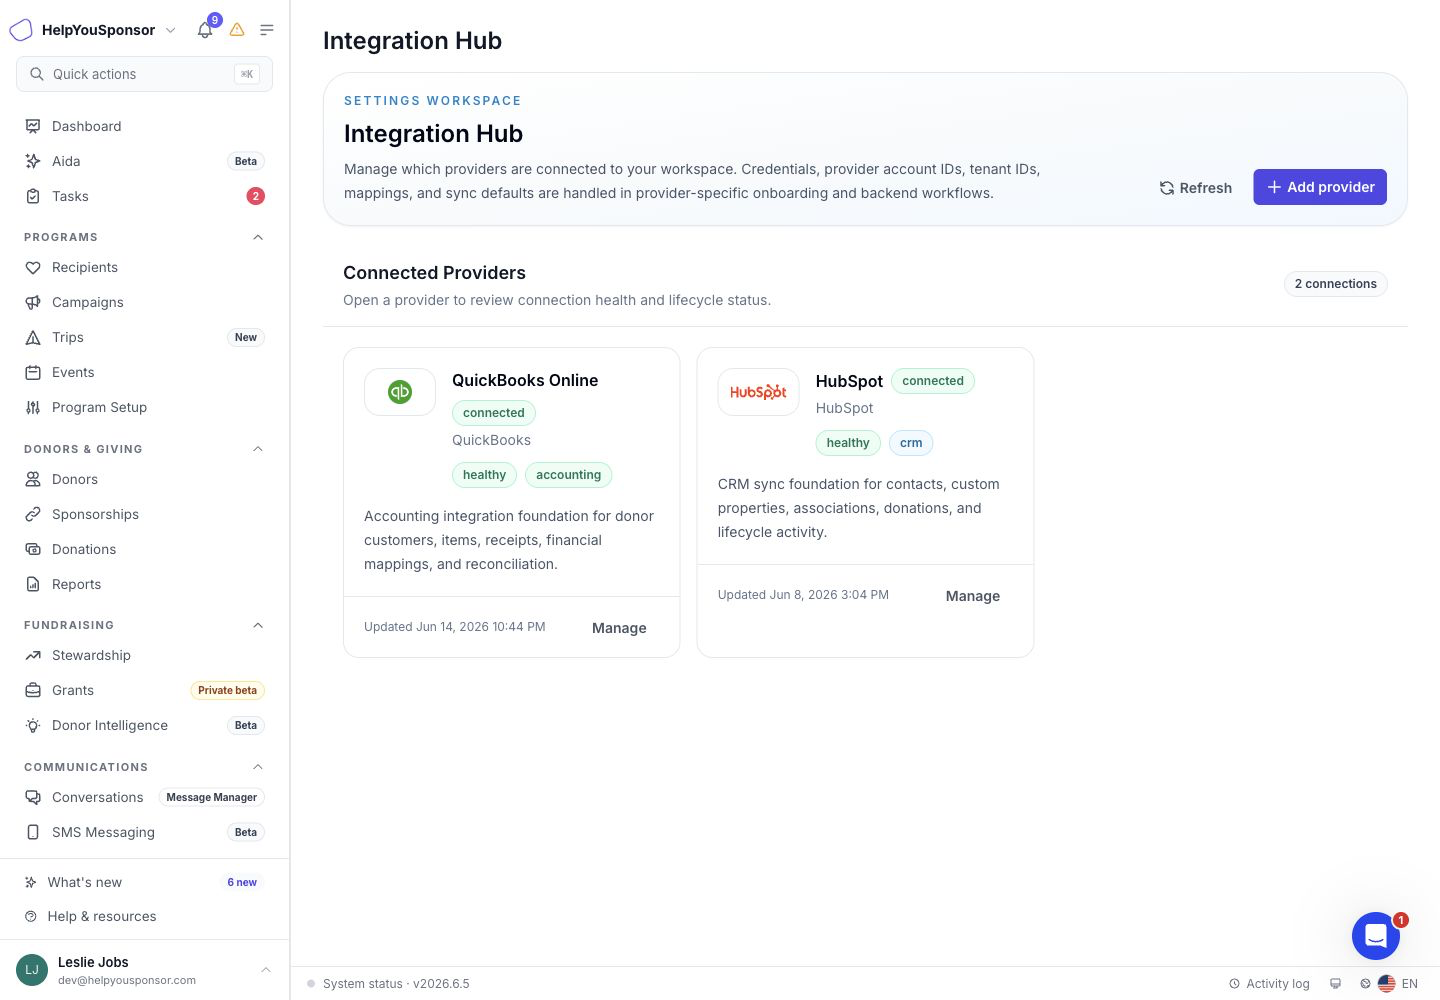The width and height of the screenshot is (1440, 1000).
Task: Collapse the Programs section
Action: click(x=258, y=237)
